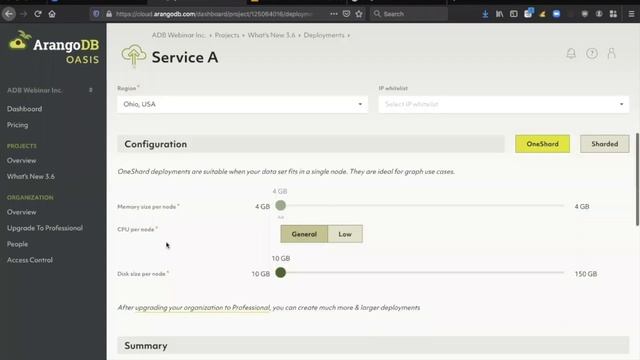Image resolution: width=640 pixels, height=360 pixels.
Task: Click ADB Webinar Inc. breadcrumb
Action: (178, 35)
